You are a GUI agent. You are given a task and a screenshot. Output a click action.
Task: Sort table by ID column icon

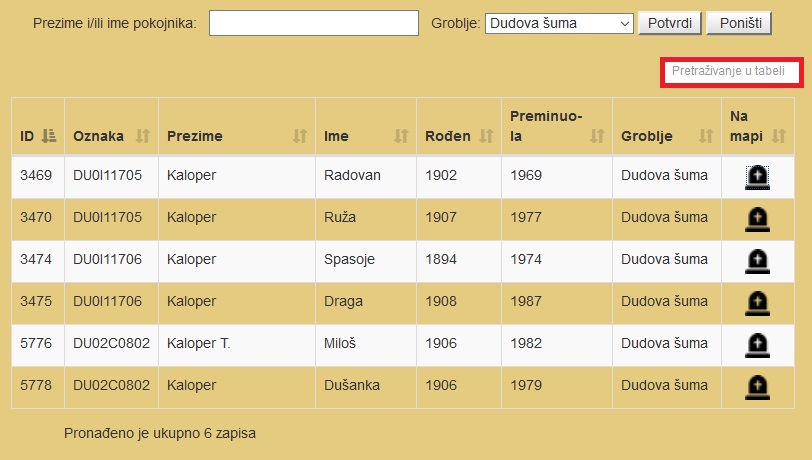click(49, 136)
